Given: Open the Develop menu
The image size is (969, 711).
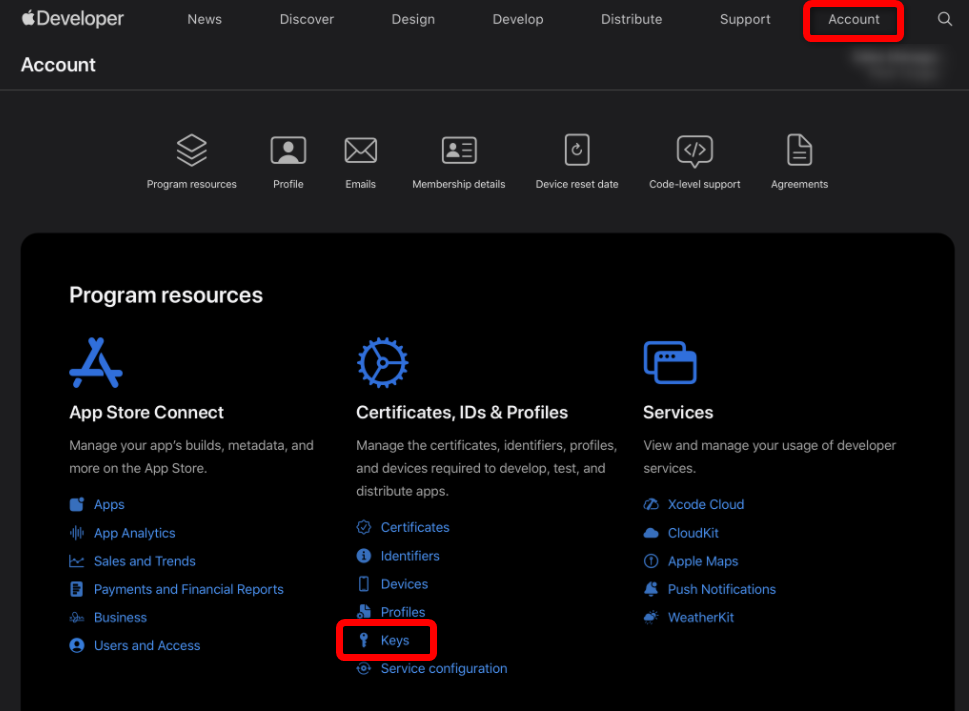Looking at the screenshot, I should pos(518,19).
